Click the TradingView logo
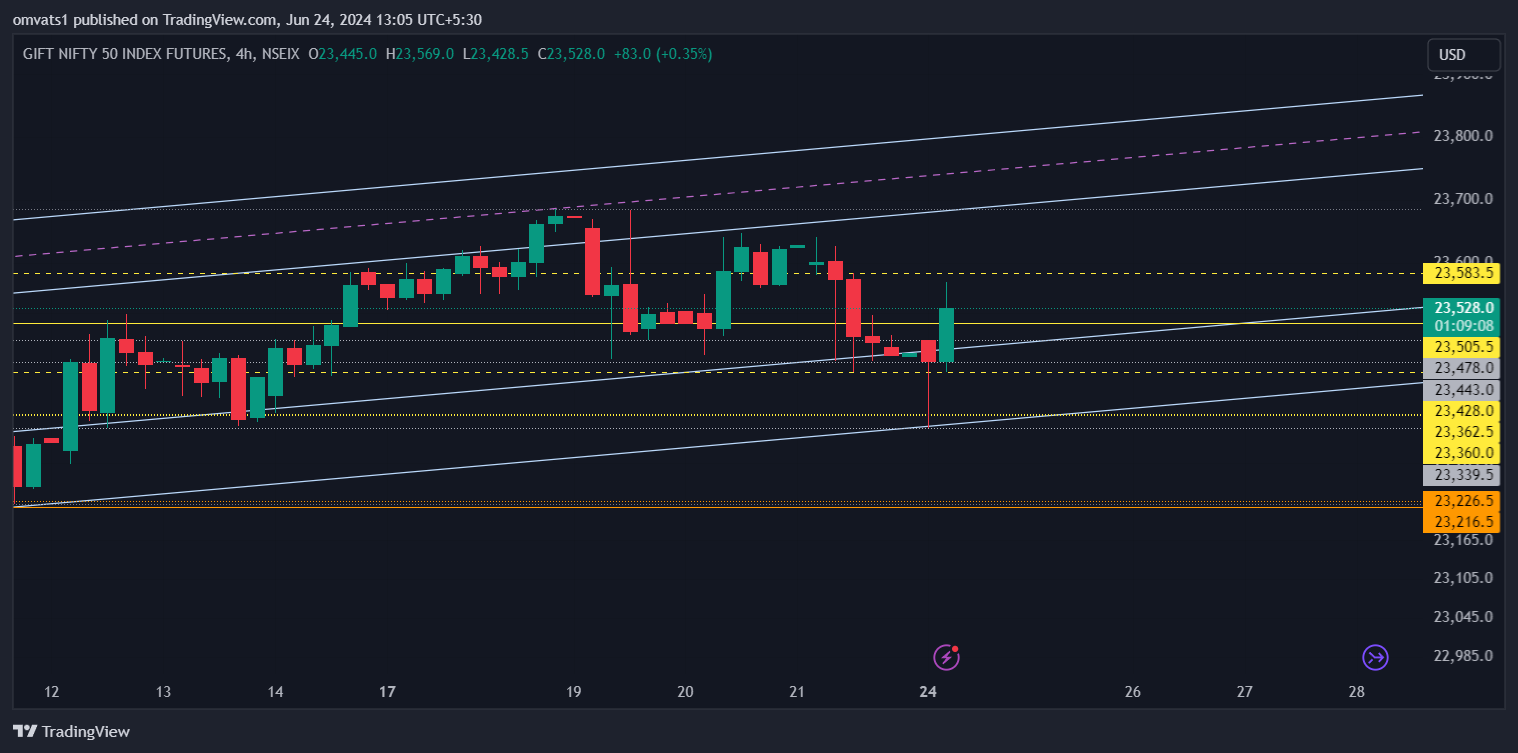This screenshot has height=753, width=1518. 71,731
